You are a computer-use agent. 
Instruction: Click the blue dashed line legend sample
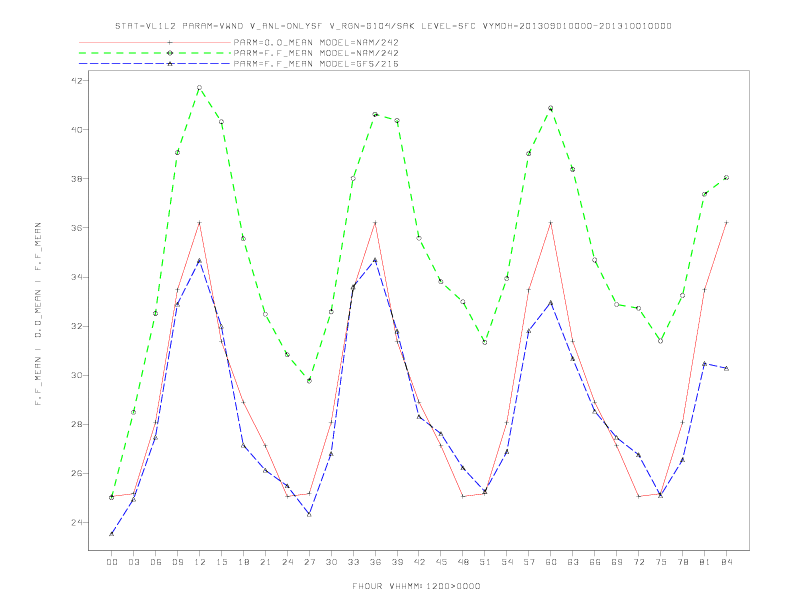155,64
